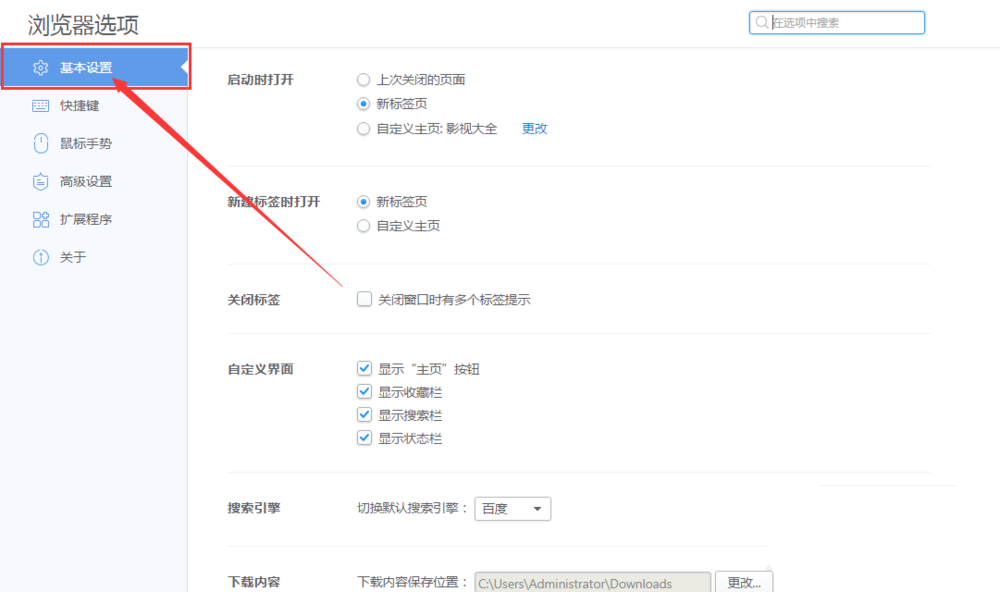This screenshot has height=592, width=1000.
Task: Select the gear icon for 基本设置
Action: [x=40, y=68]
